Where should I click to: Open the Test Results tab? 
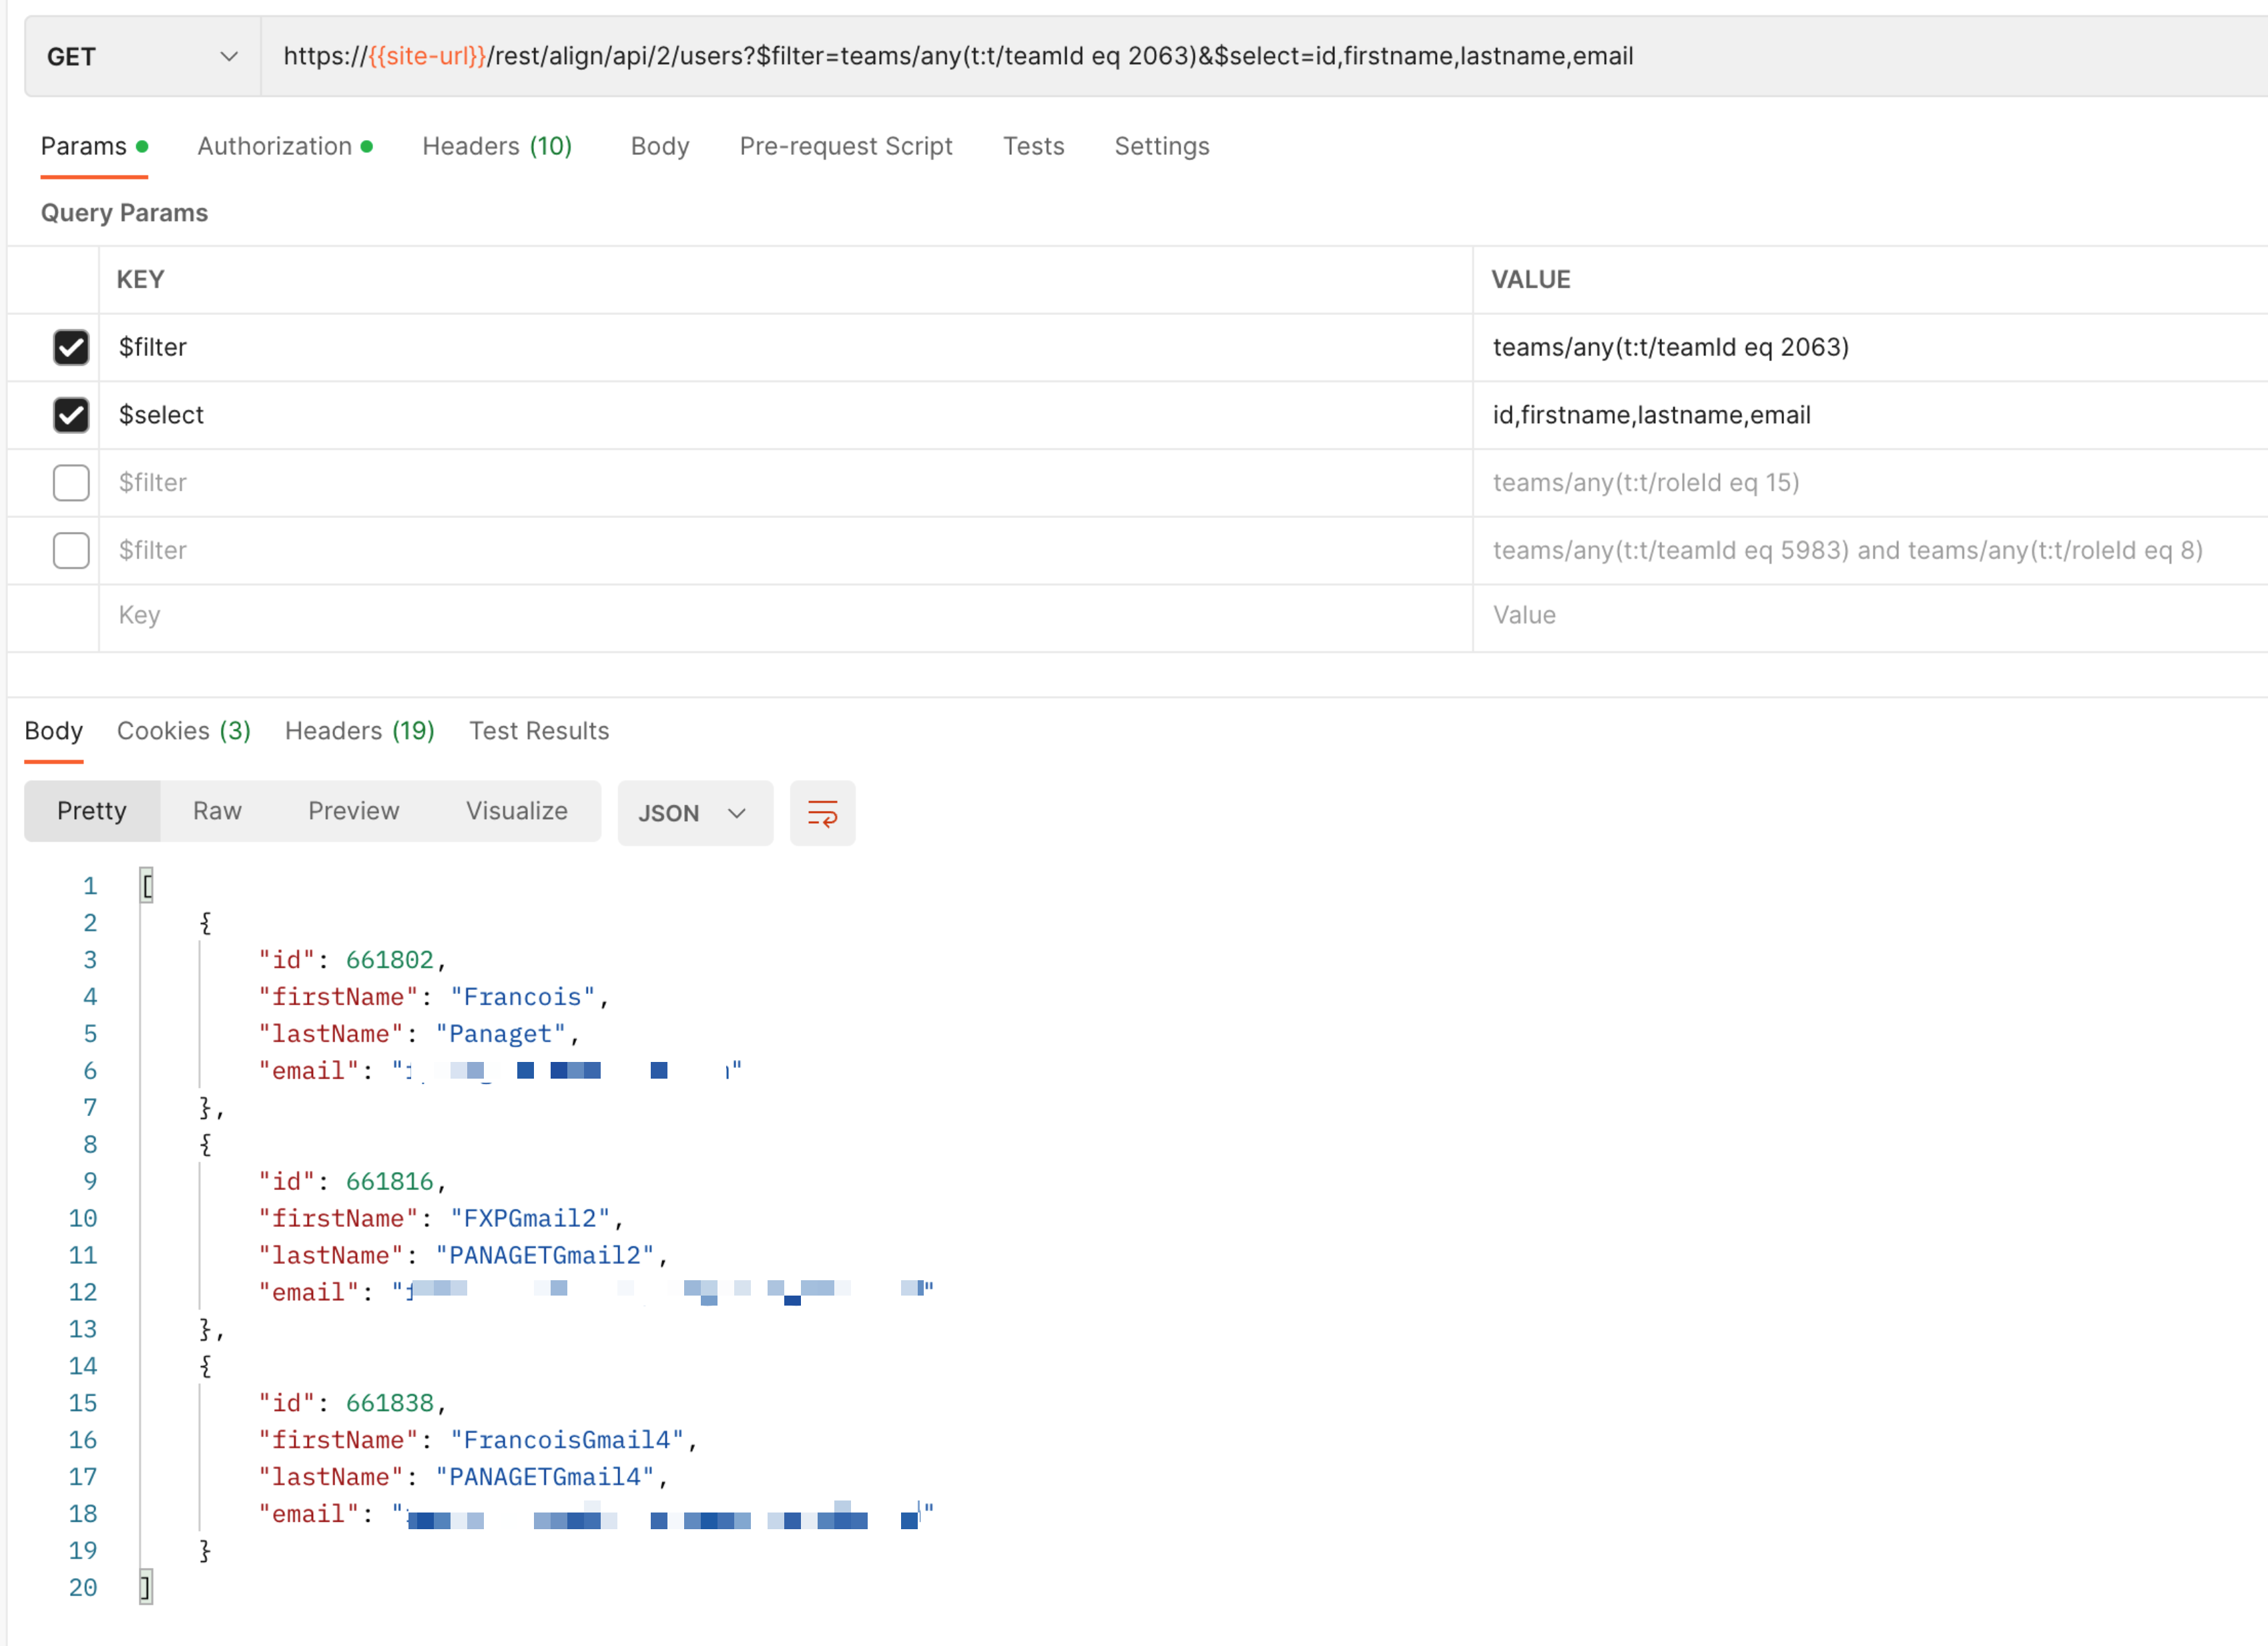[539, 731]
